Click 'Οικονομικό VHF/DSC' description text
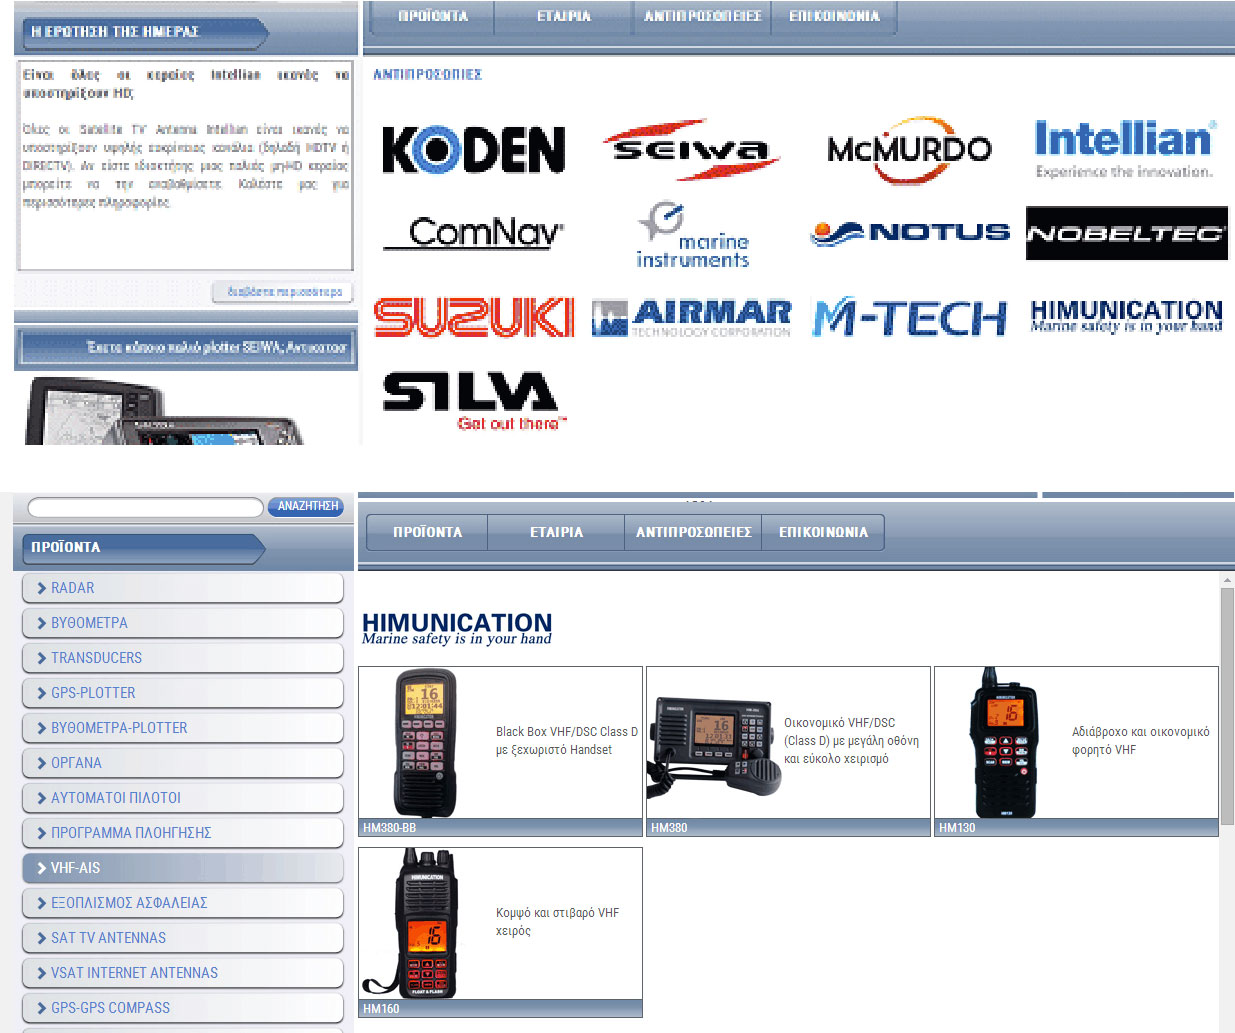The height and width of the screenshot is (1033, 1235). (851, 741)
